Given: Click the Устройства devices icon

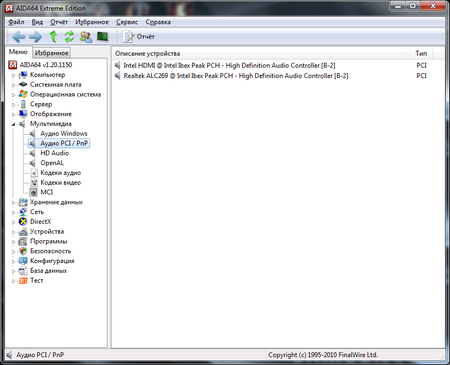Looking at the screenshot, I should [23, 232].
